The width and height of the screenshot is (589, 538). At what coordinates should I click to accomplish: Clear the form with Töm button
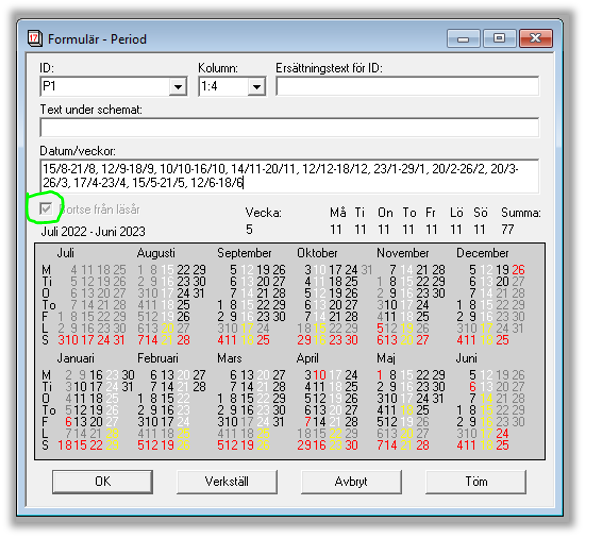tap(476, 482)
